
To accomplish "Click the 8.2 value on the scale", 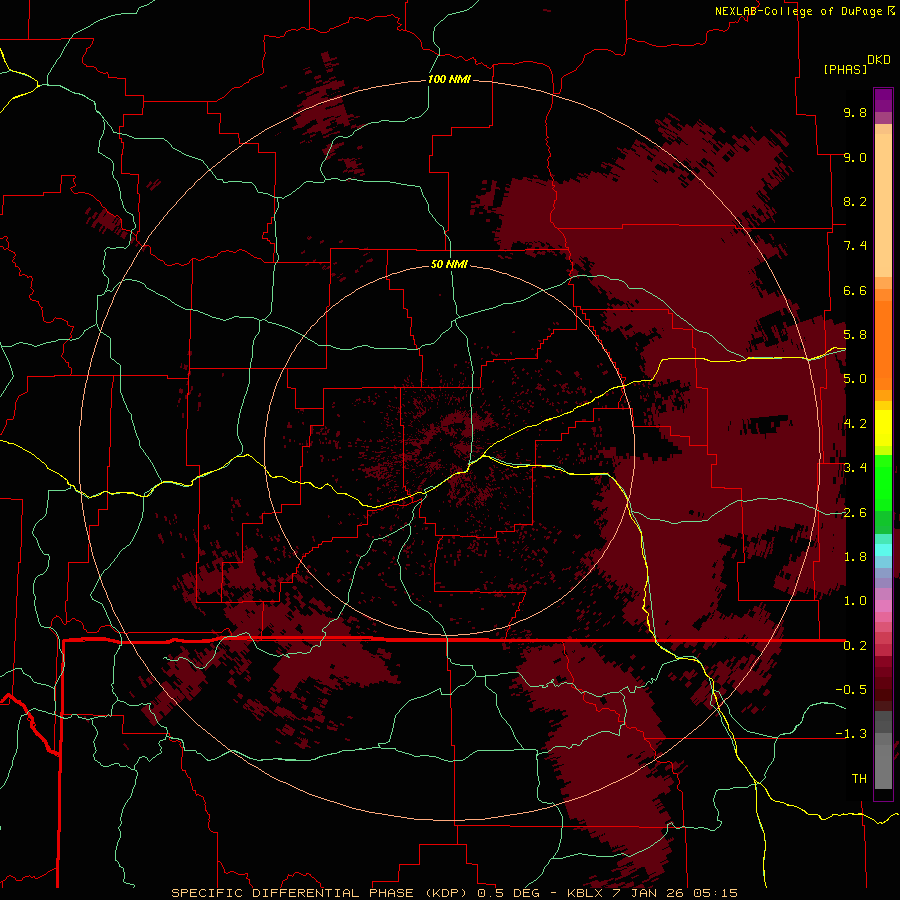I will pos(855,201).
